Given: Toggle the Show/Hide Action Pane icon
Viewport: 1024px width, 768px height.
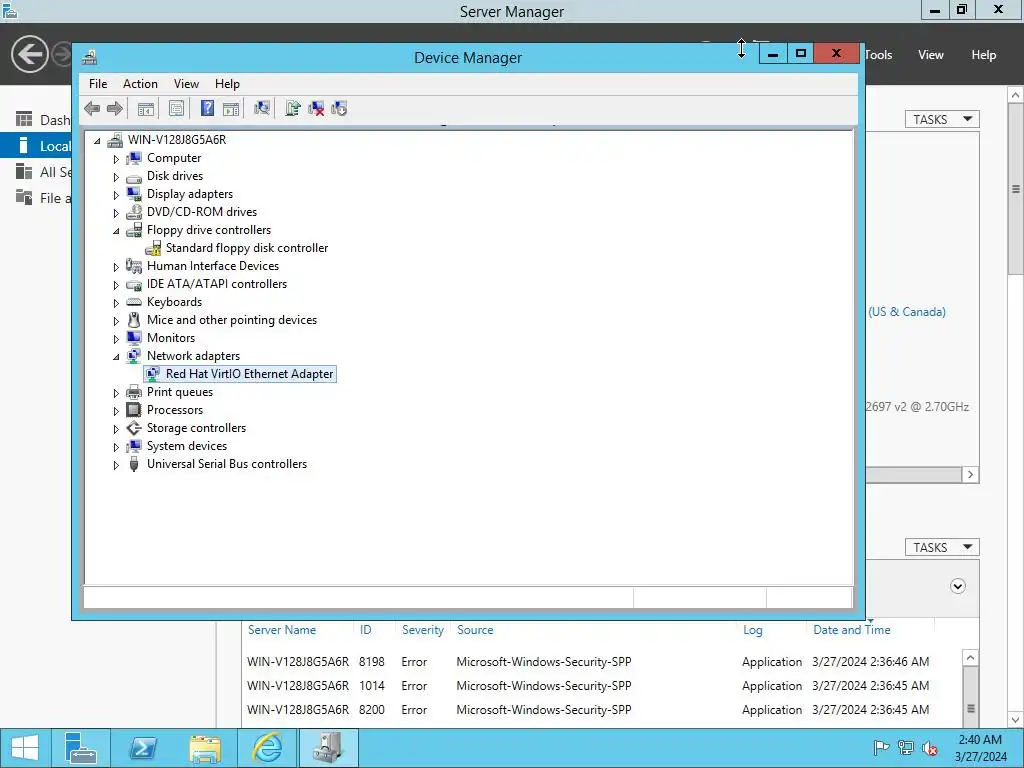Looking at the screenshot, I should pyautogui.click(x=231, y=108).
